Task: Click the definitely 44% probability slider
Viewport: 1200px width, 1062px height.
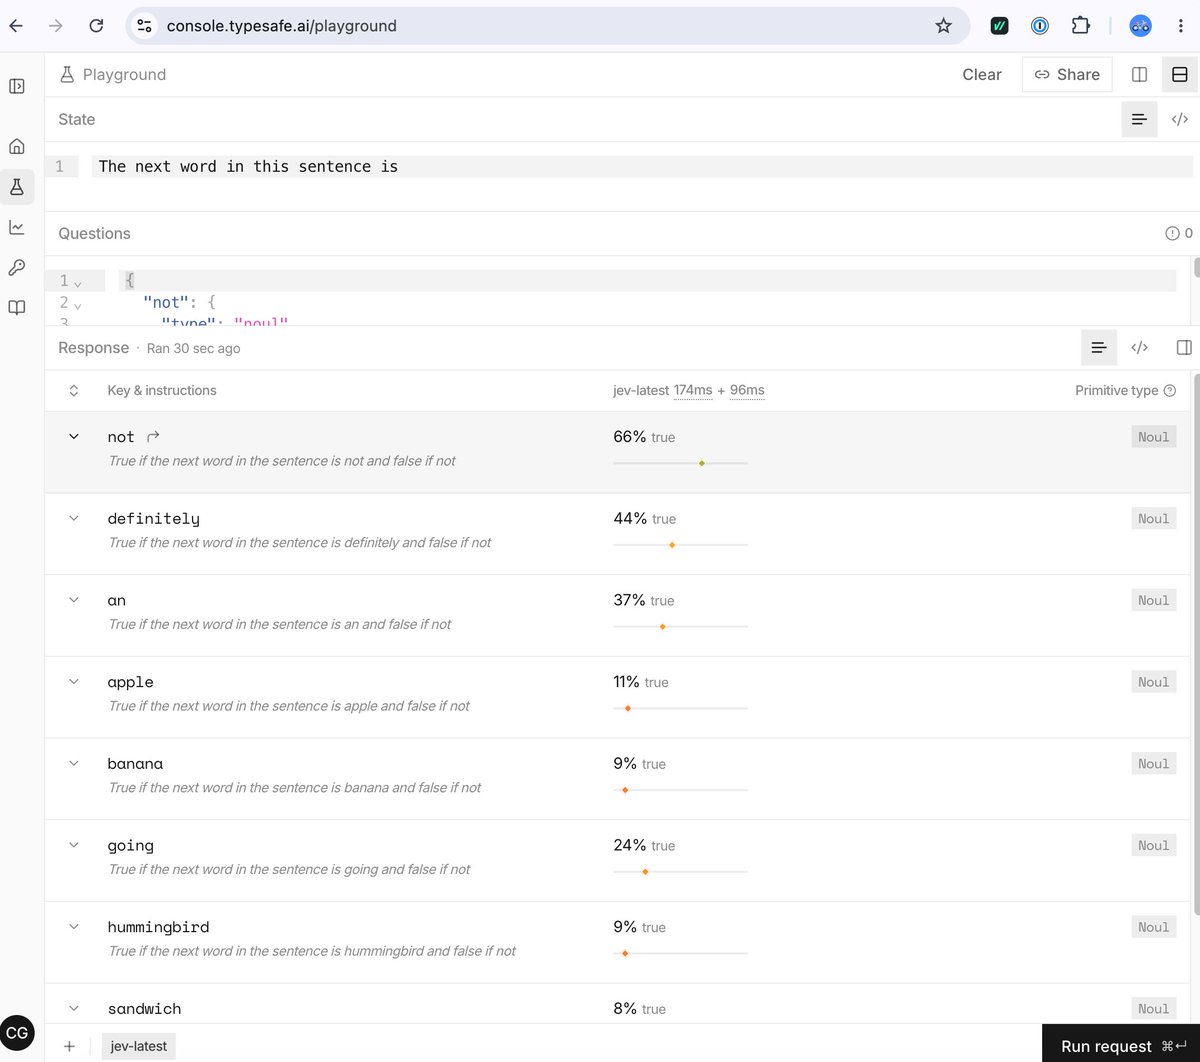Action: tap(680, 545)
